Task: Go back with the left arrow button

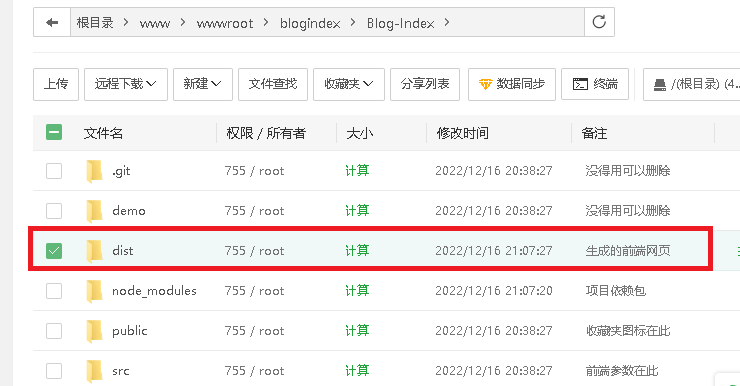Action: [52, 22]
